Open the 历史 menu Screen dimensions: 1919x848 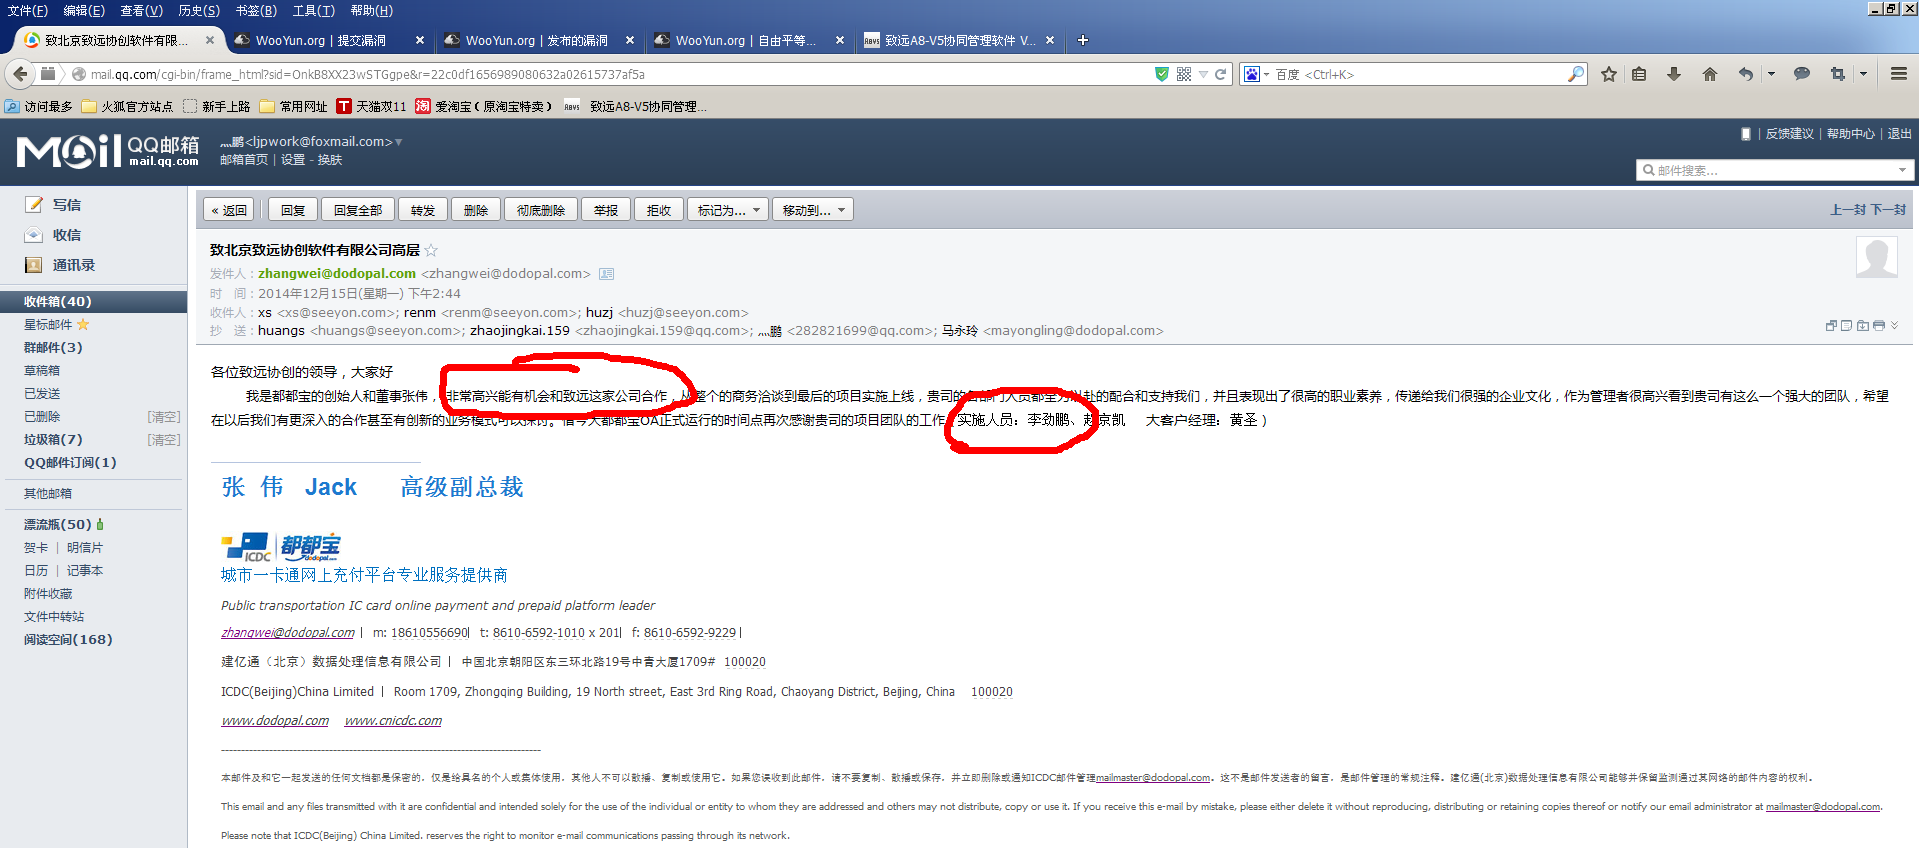(x=199, y=10)
